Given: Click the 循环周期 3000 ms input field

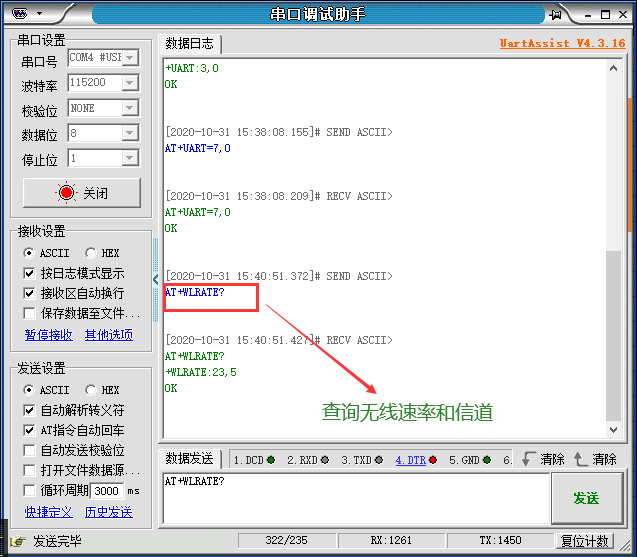Looking at the screenshot, I should click(x=107, y=491).
